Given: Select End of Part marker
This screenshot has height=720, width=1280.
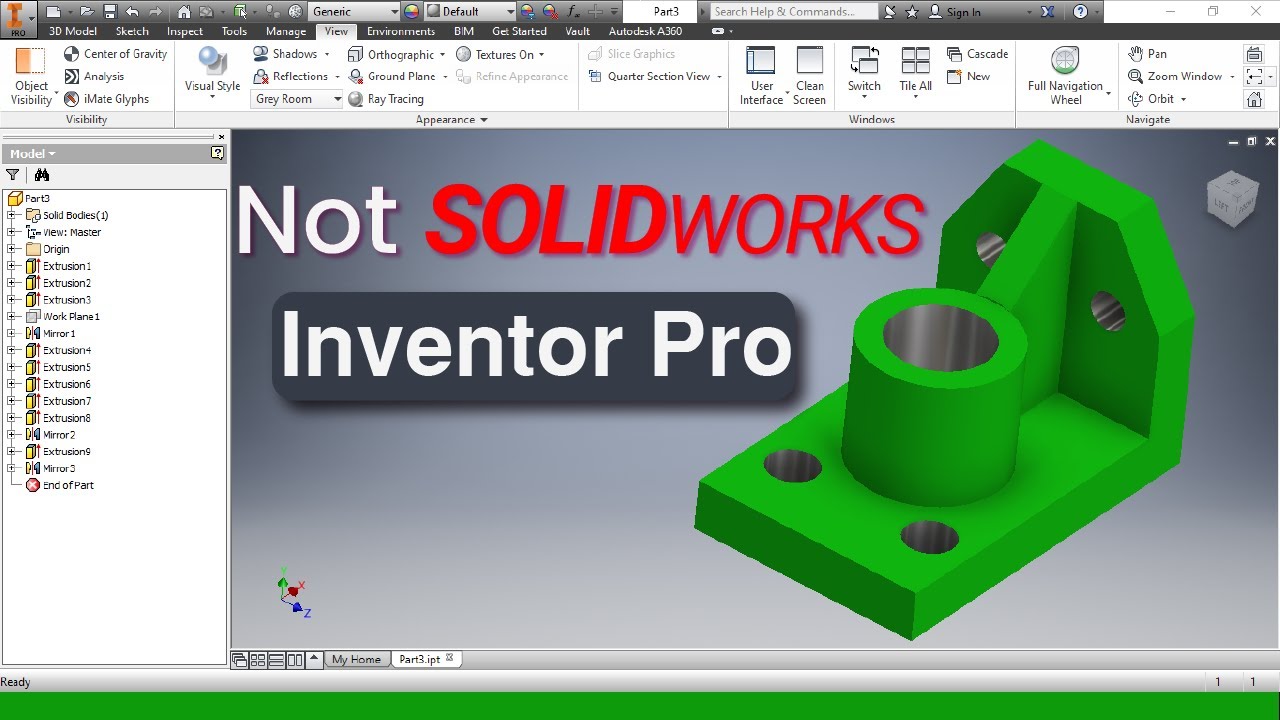Looking at the screenshot, I should 68,485.
